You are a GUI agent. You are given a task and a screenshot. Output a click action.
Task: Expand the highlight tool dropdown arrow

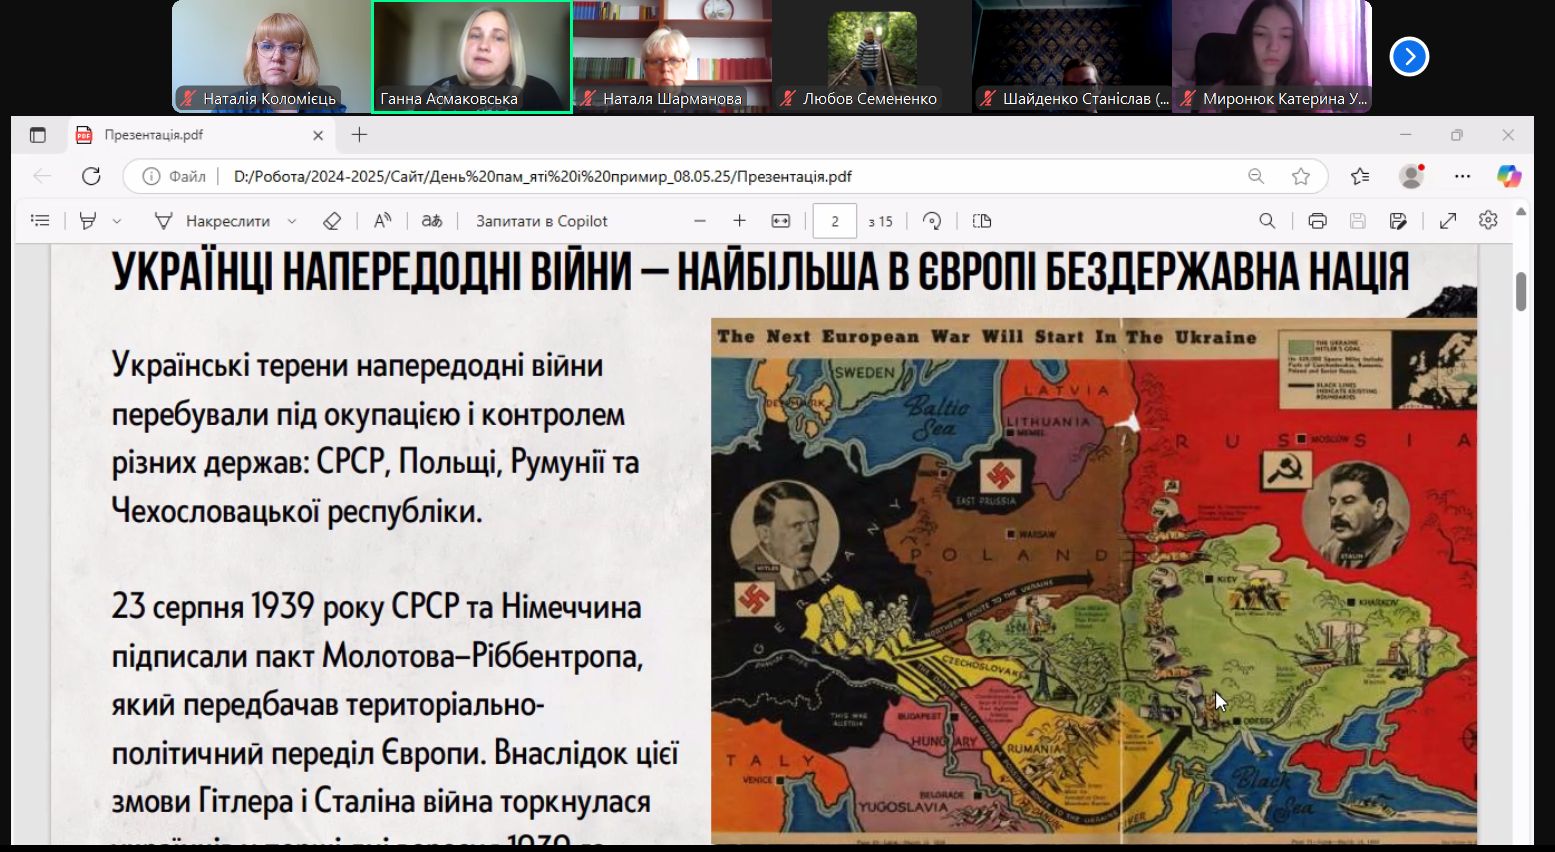coord(117,221)
